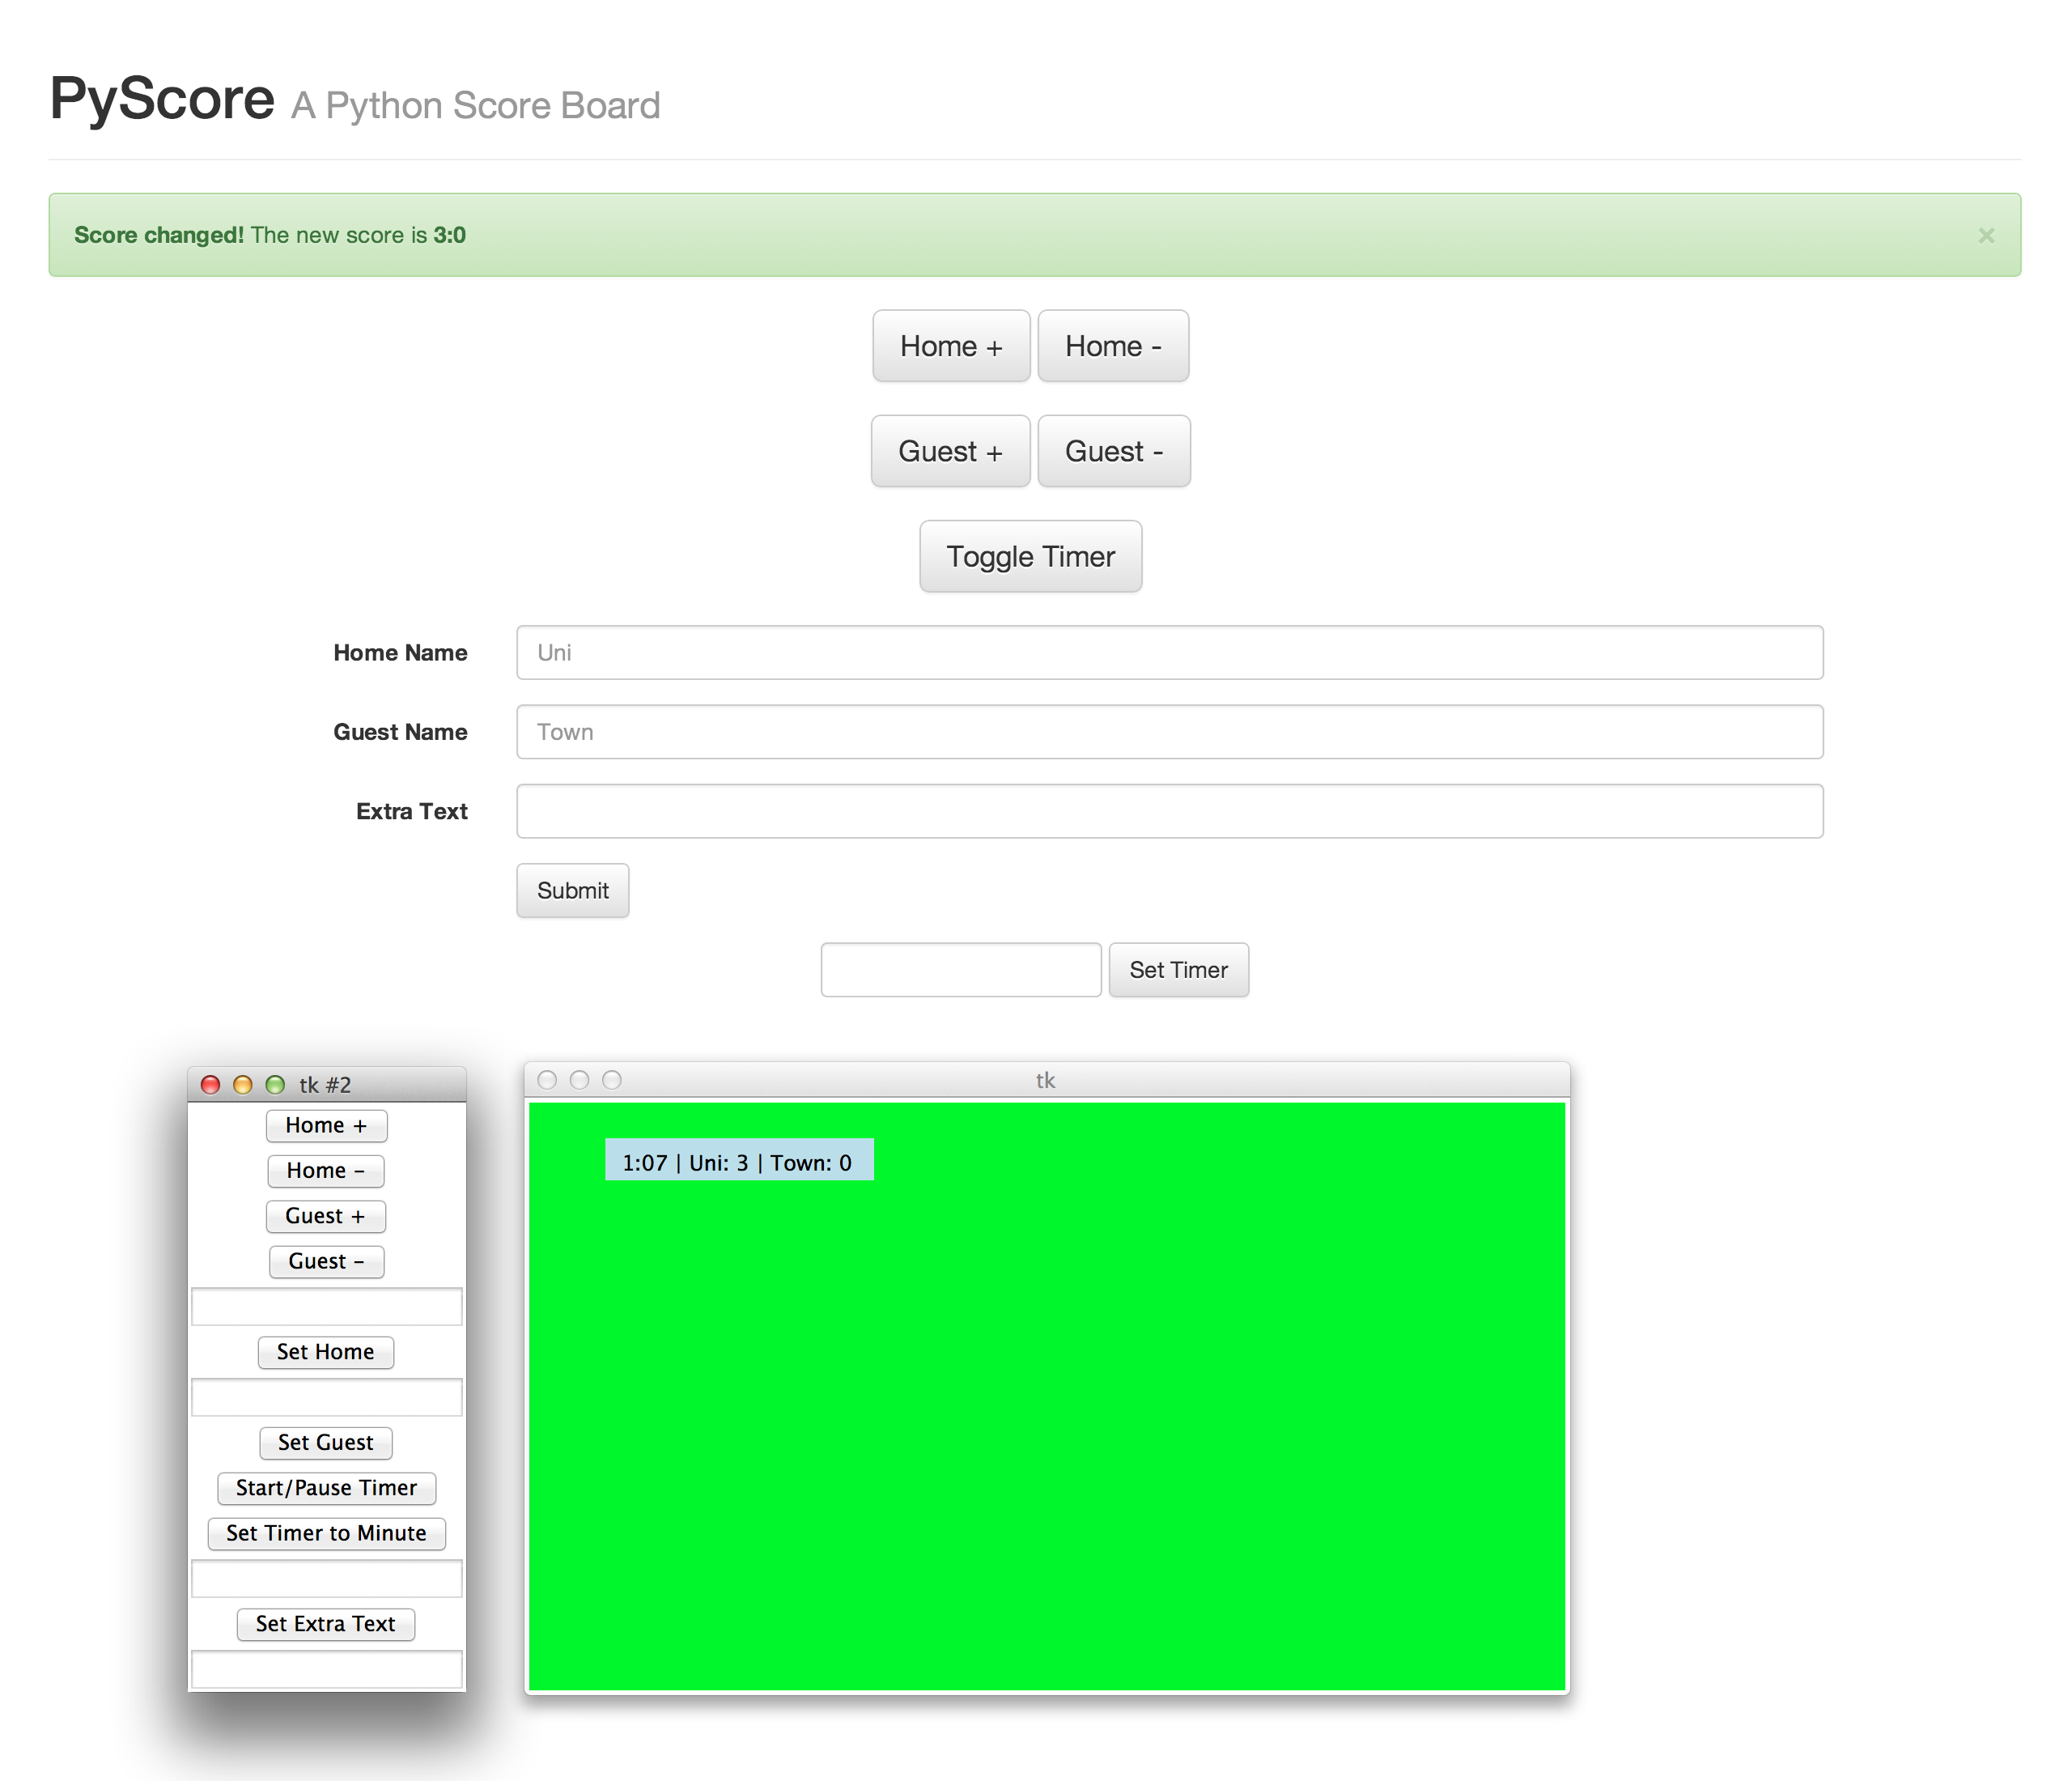Dismiss the score changed alert
This screenshot has height=1781, width=2072.
(1985, 235)
